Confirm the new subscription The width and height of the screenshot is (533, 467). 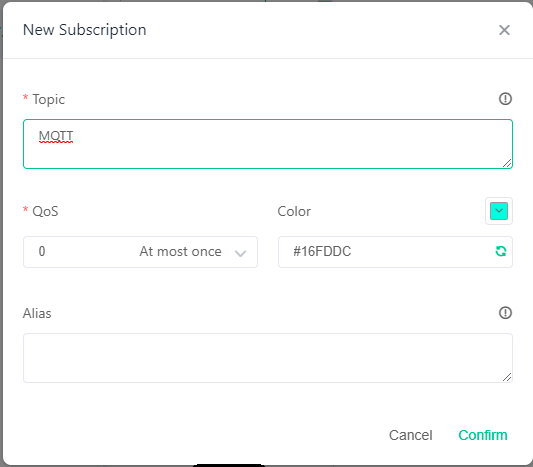(x=483, y=435)
